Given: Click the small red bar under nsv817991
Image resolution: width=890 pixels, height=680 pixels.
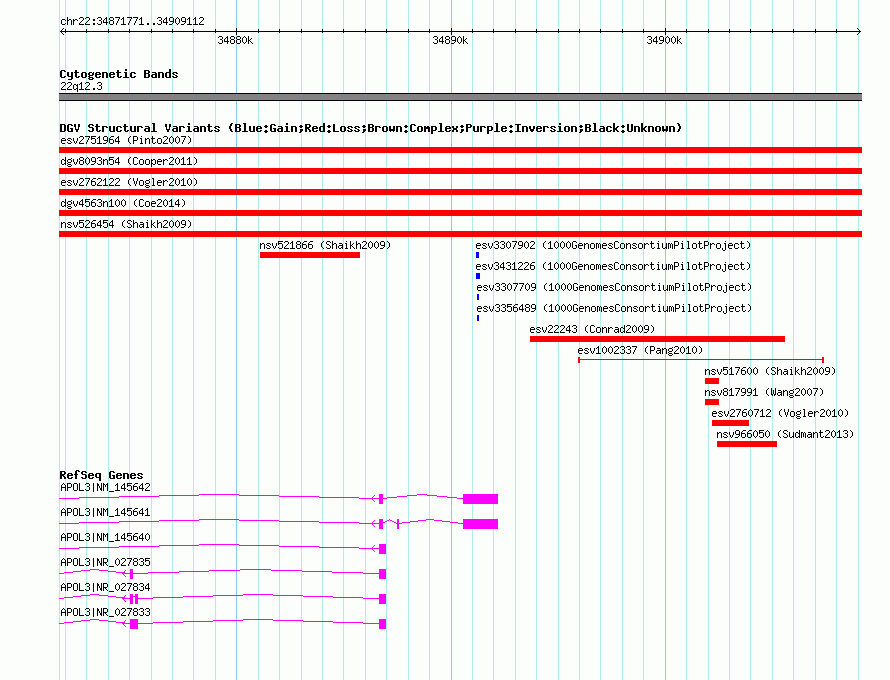Looking at the screenshot, I should tap(712, 402).
